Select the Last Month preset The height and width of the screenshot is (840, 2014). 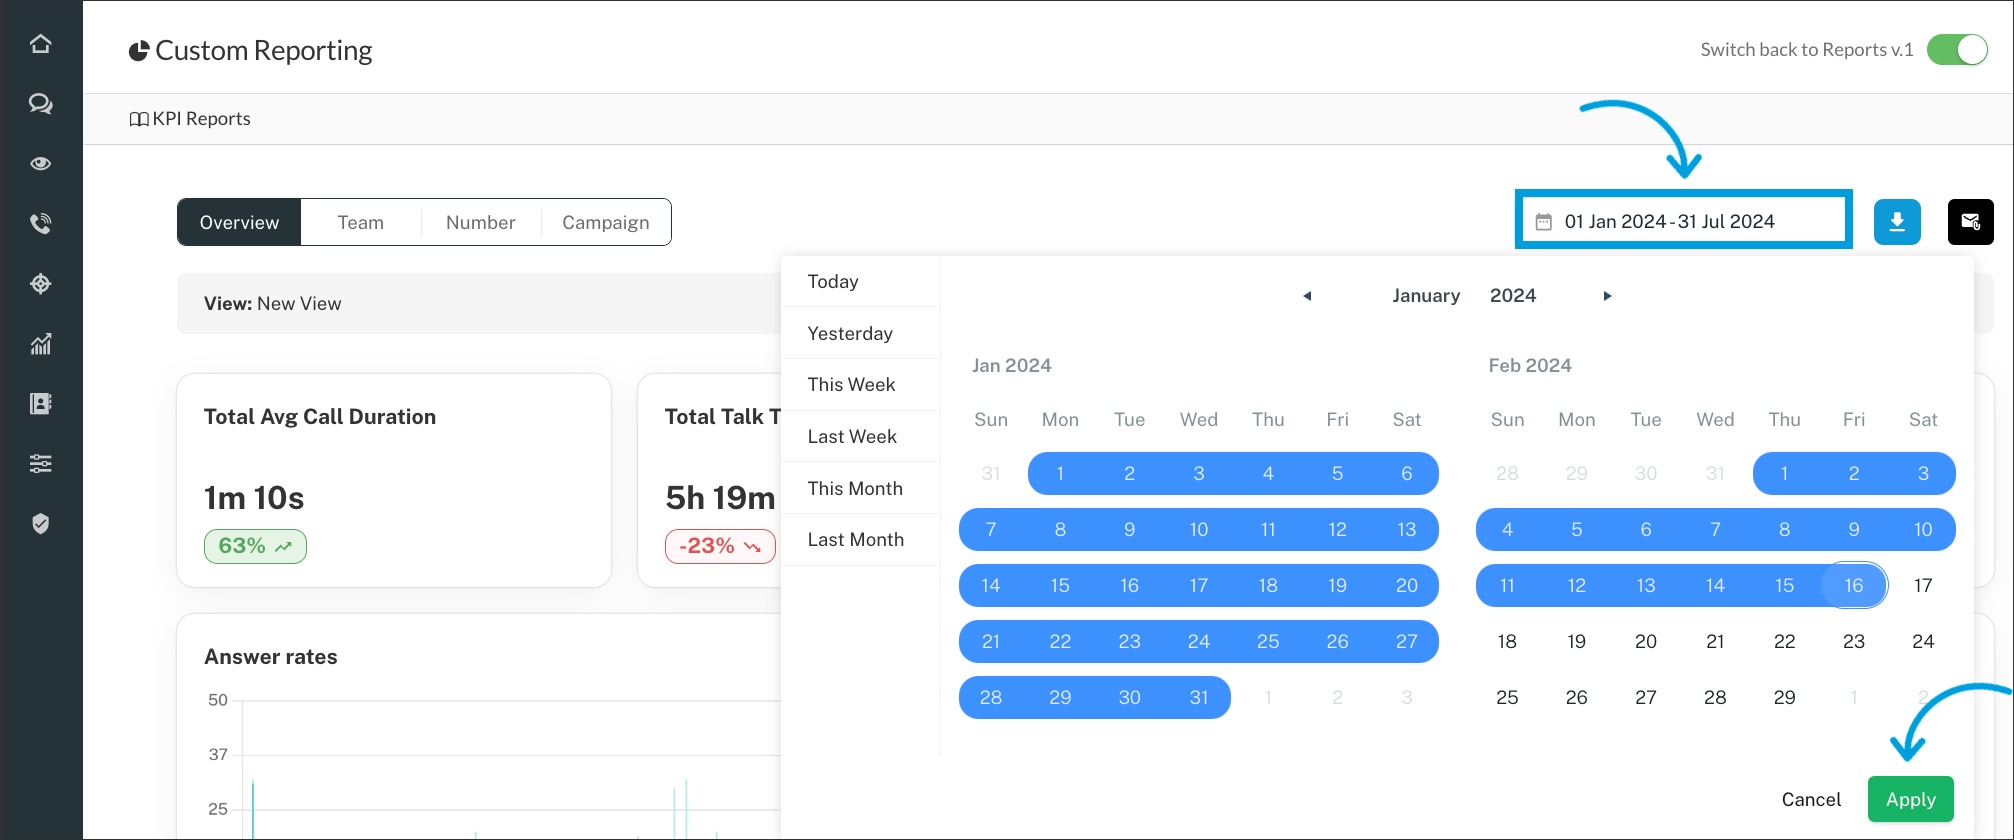point(855,540)
